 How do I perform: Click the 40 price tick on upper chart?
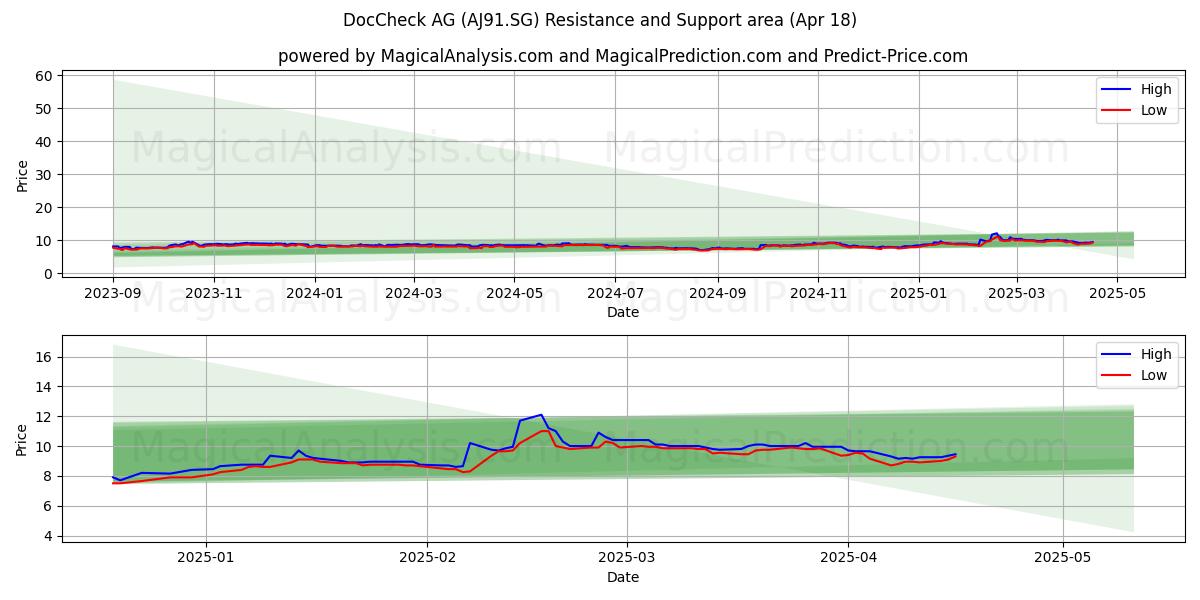click(x=44, y=142)
